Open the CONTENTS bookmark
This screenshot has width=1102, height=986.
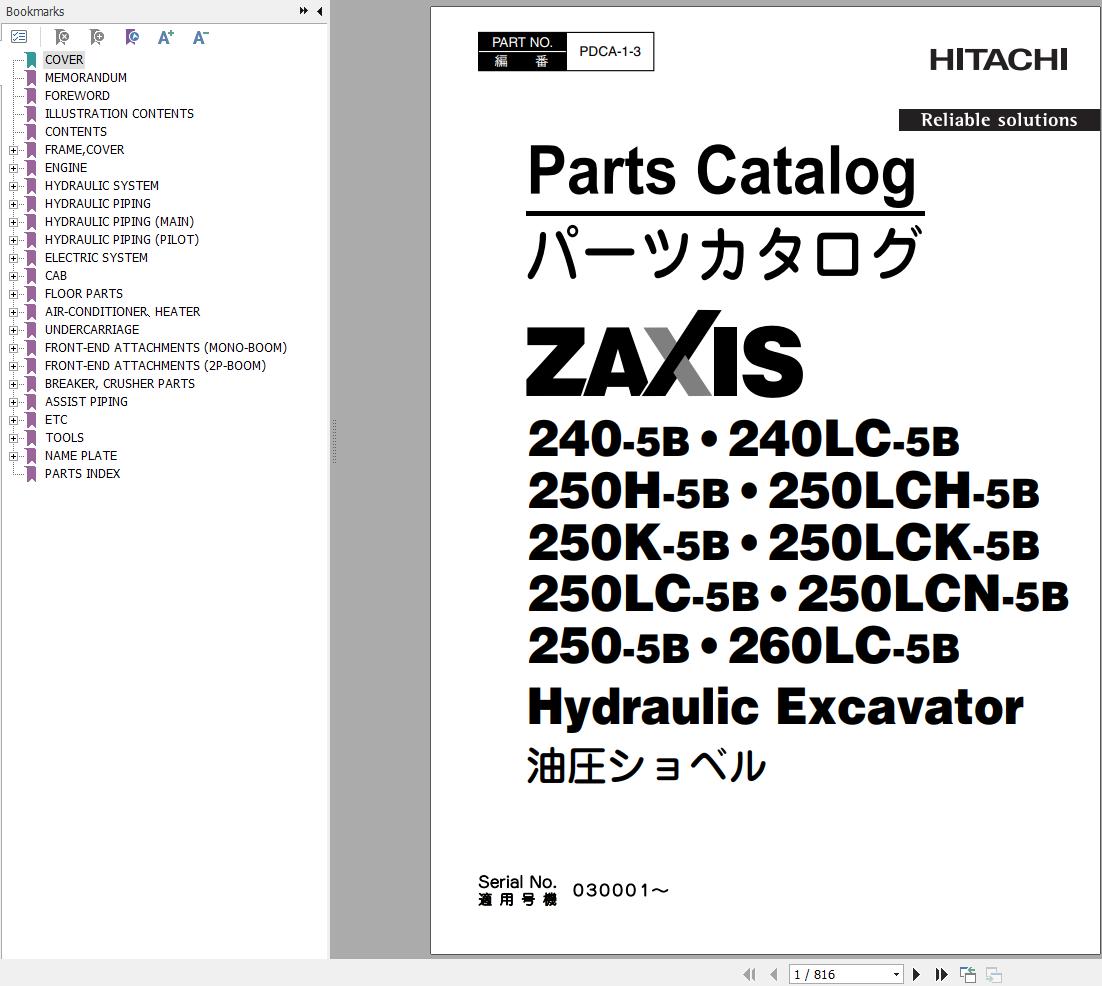coord(76,131)
